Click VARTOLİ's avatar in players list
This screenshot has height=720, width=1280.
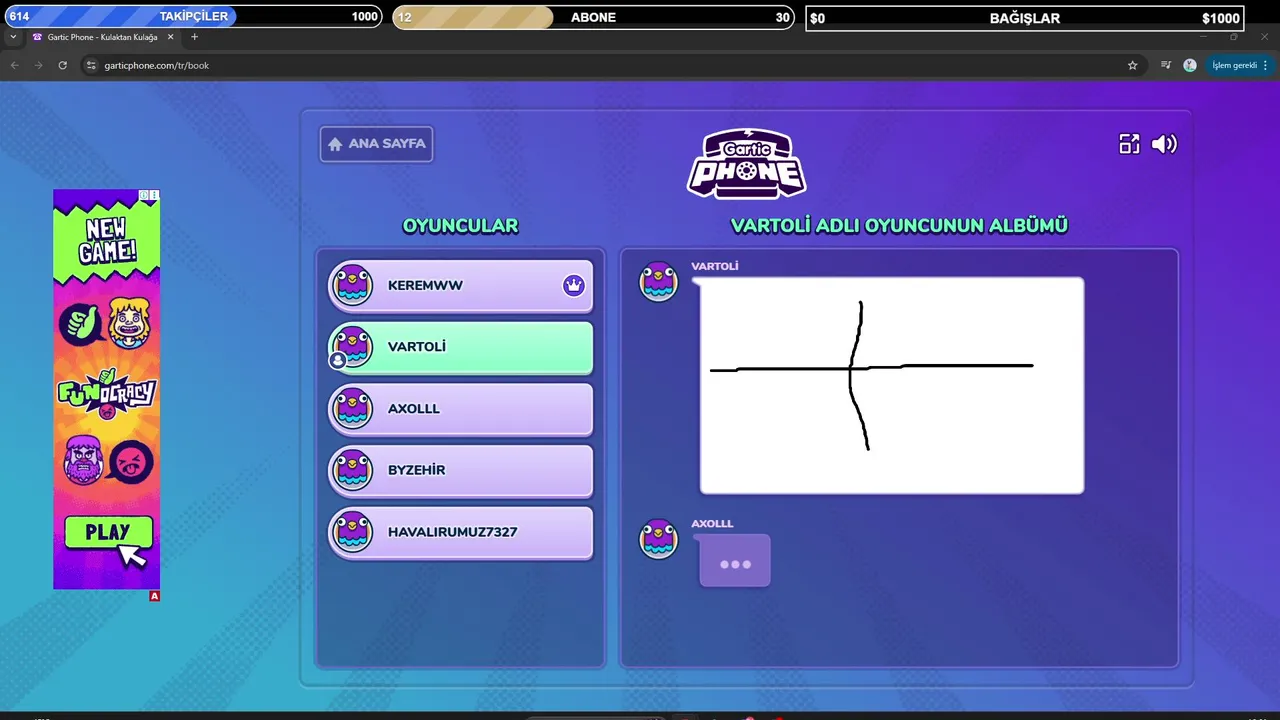click(352, 347)
